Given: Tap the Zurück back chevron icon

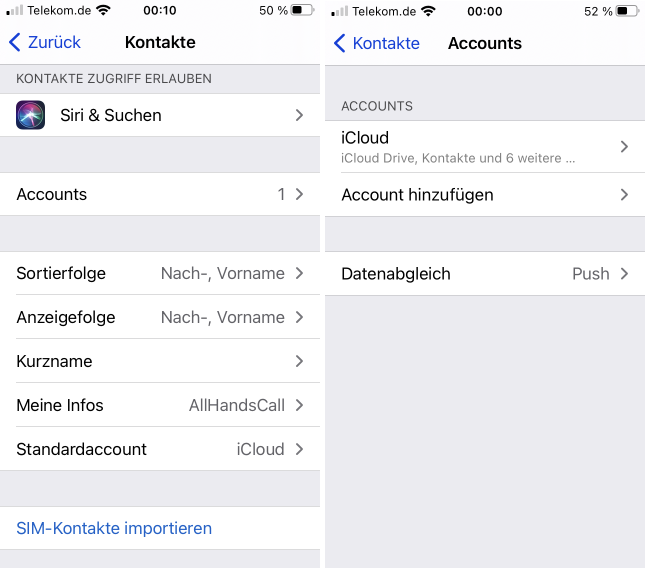Looking at the screenshot, I should [14, 43].
